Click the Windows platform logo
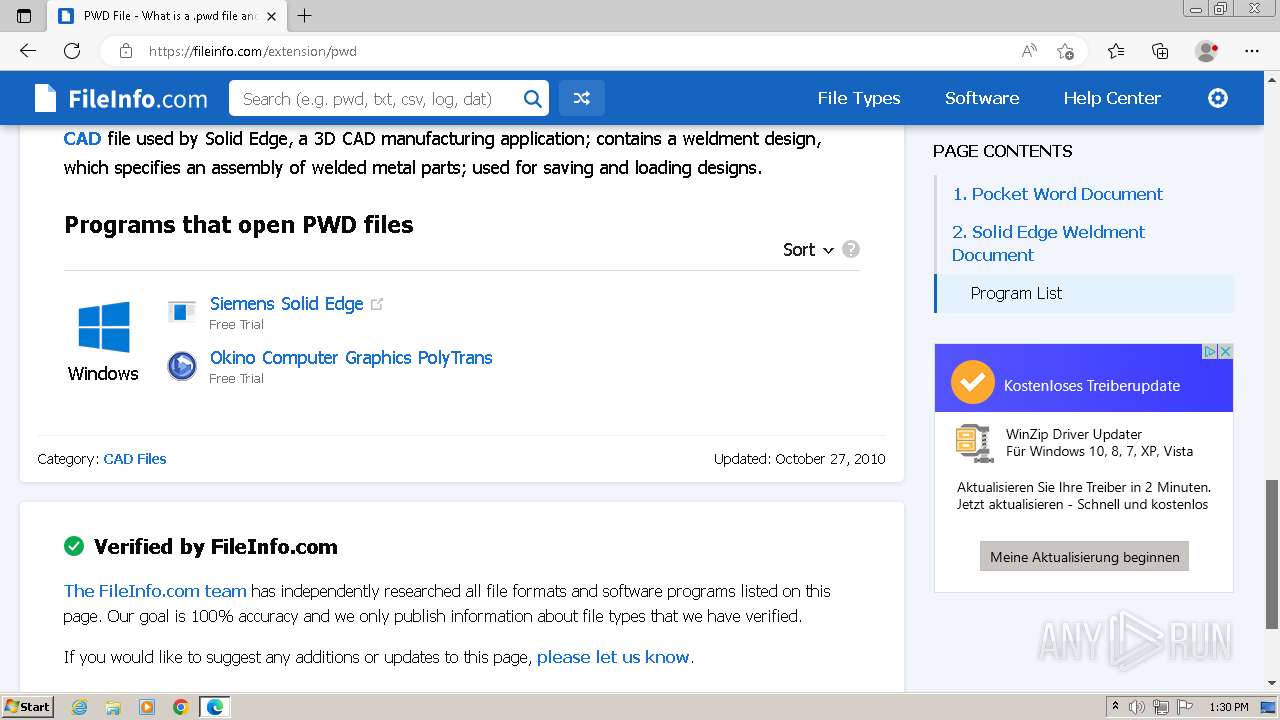Viewport: 1280px width, 720px height. (104, 327)
